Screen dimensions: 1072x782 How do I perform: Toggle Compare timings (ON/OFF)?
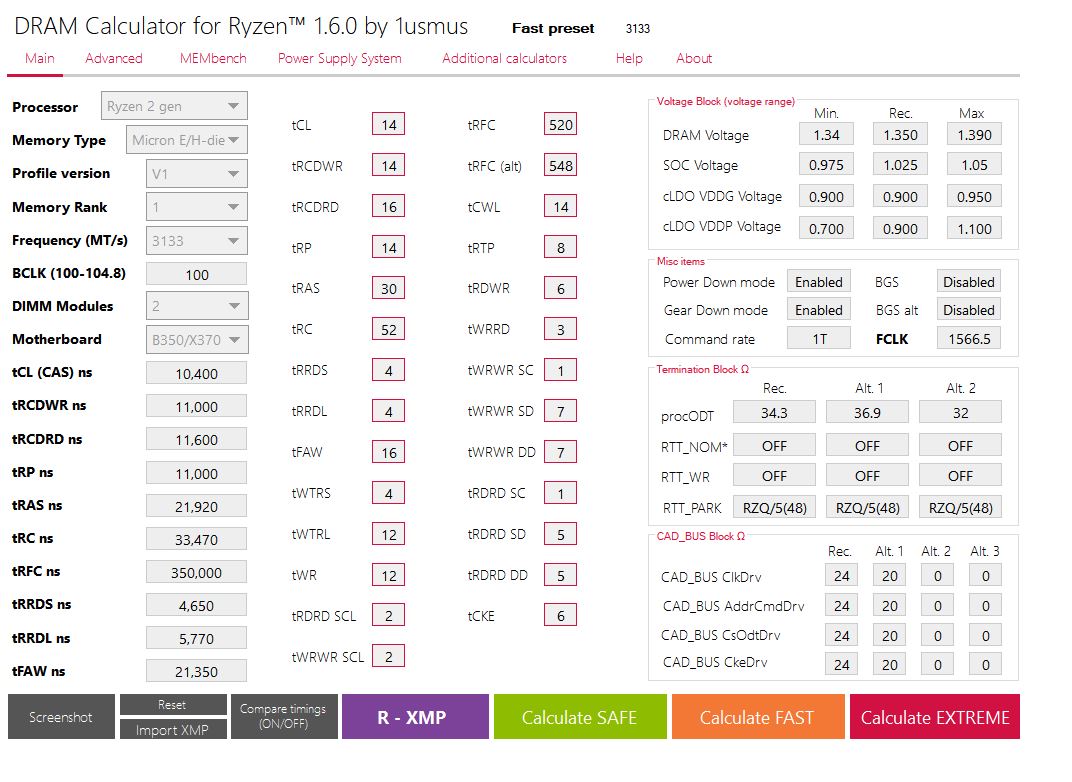click(x=284, y=716)
